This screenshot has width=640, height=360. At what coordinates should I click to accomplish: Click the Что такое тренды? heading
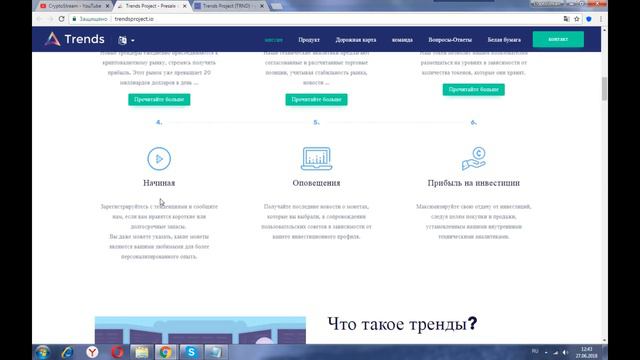pyautogui.click(x=402, y=324)
